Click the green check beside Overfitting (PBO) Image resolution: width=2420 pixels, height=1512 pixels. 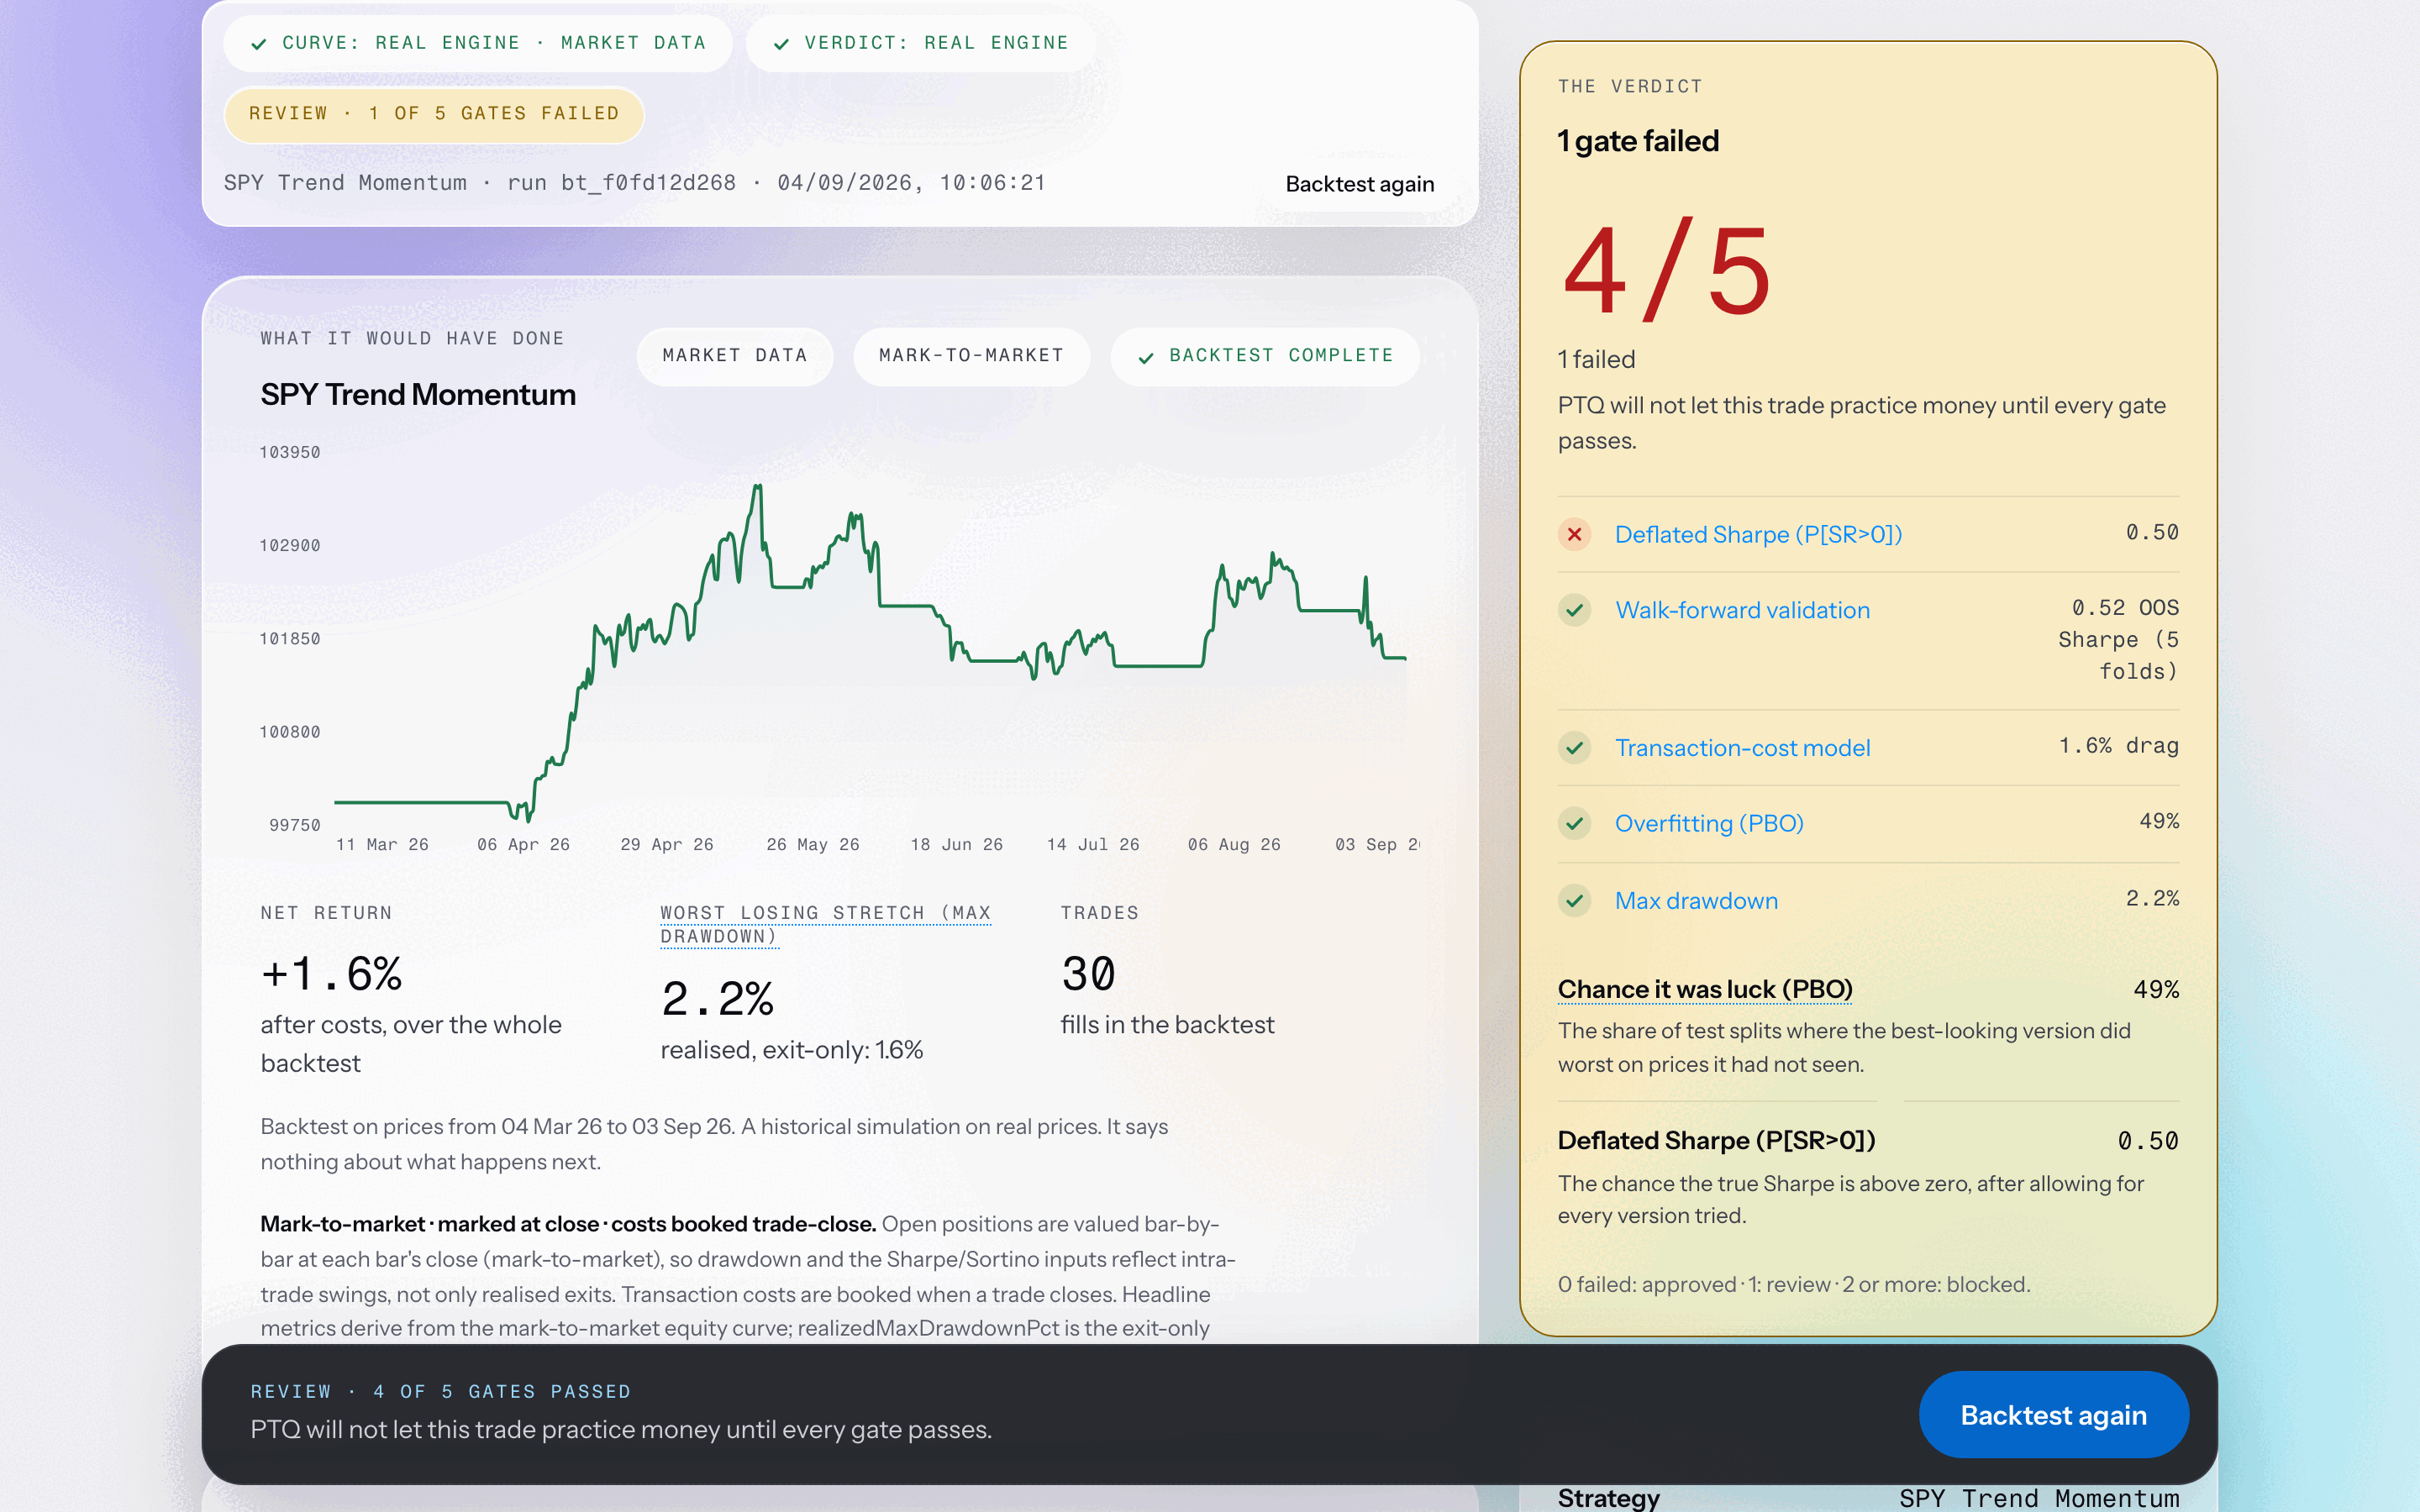coord(1574,824)
